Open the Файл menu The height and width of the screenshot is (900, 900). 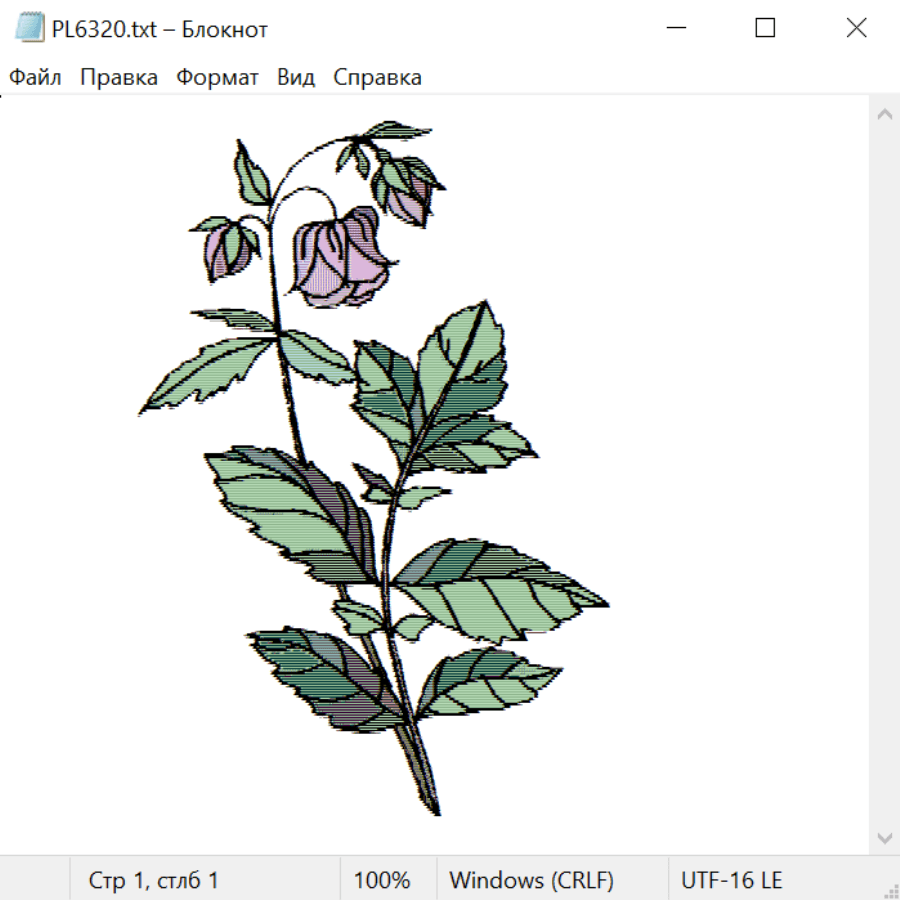pyautogui.click(x=35, y=77)
